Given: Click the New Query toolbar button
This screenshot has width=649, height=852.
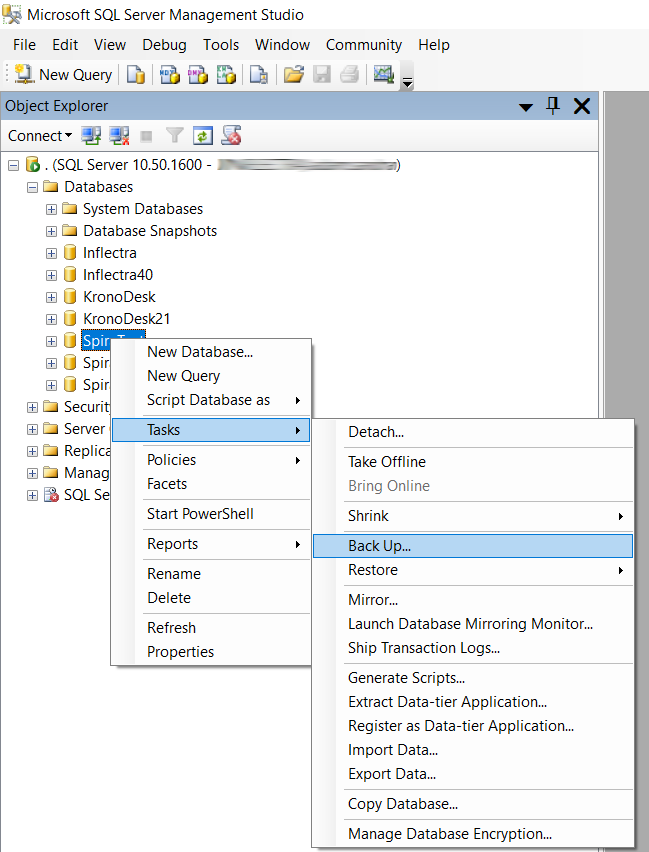Looking at the screenshot, I should (64, 75).
